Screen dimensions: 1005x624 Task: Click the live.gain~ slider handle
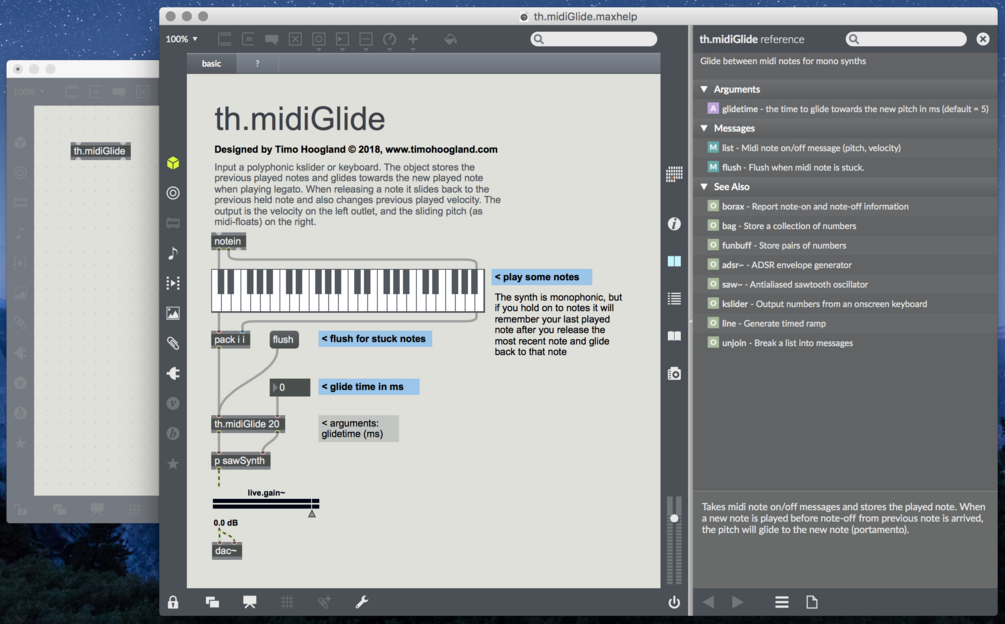coord(312,513)
